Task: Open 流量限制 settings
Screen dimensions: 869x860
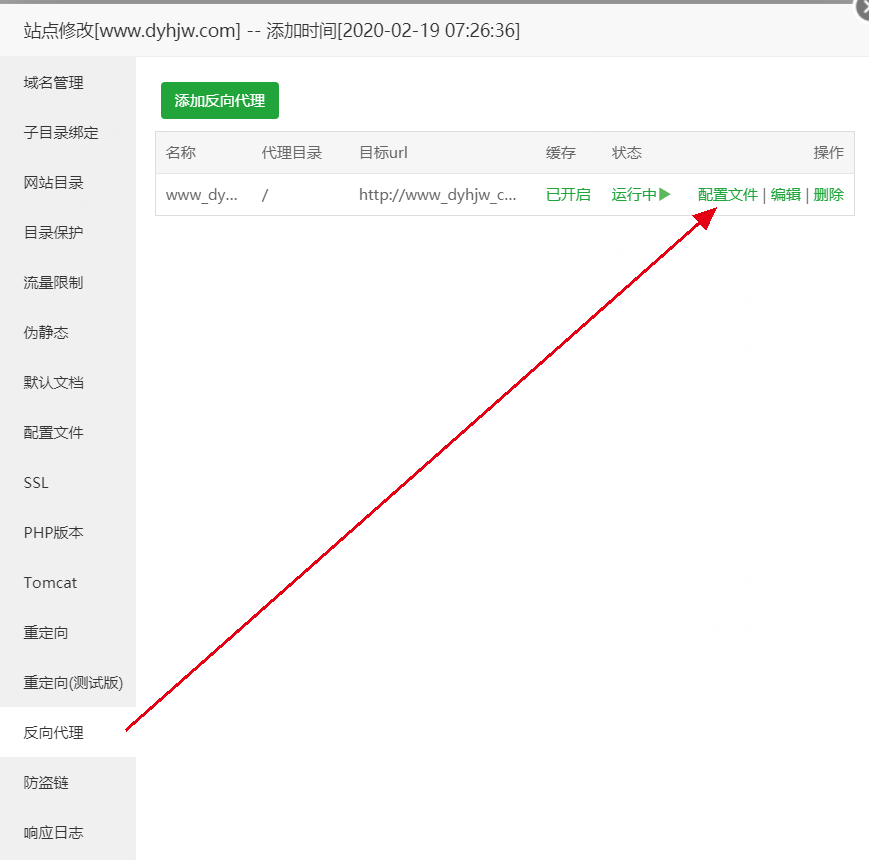Action: (x=53, y=283)
